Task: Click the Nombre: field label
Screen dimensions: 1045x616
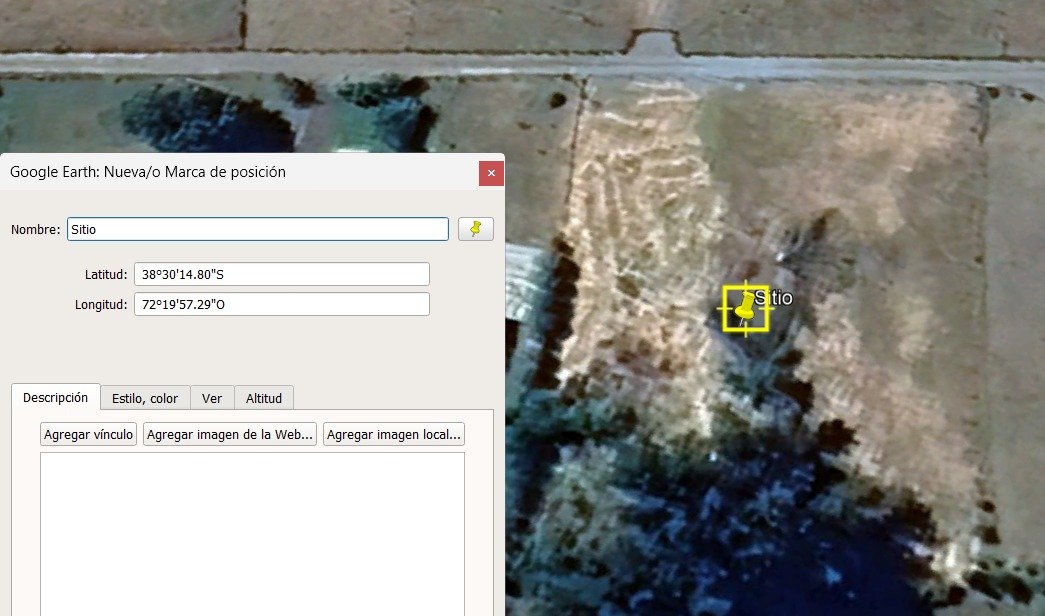Action: (x=35, y=229)
